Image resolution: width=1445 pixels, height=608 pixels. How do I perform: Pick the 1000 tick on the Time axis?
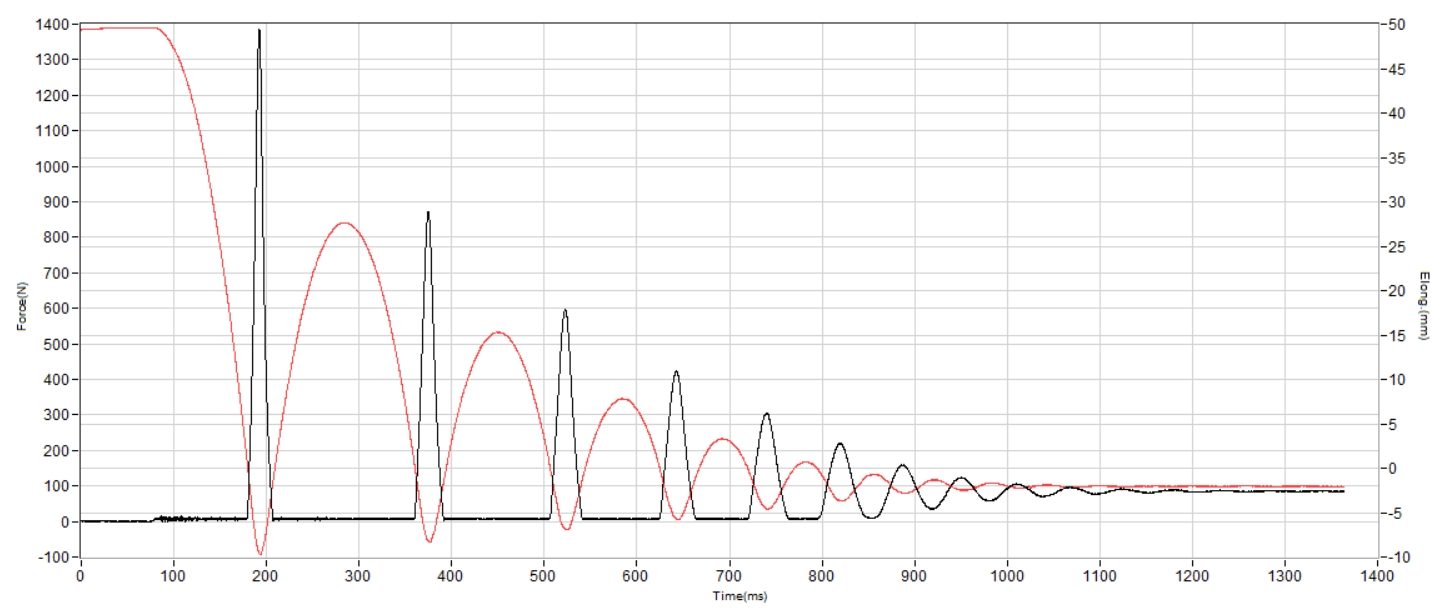(1006, 577)
